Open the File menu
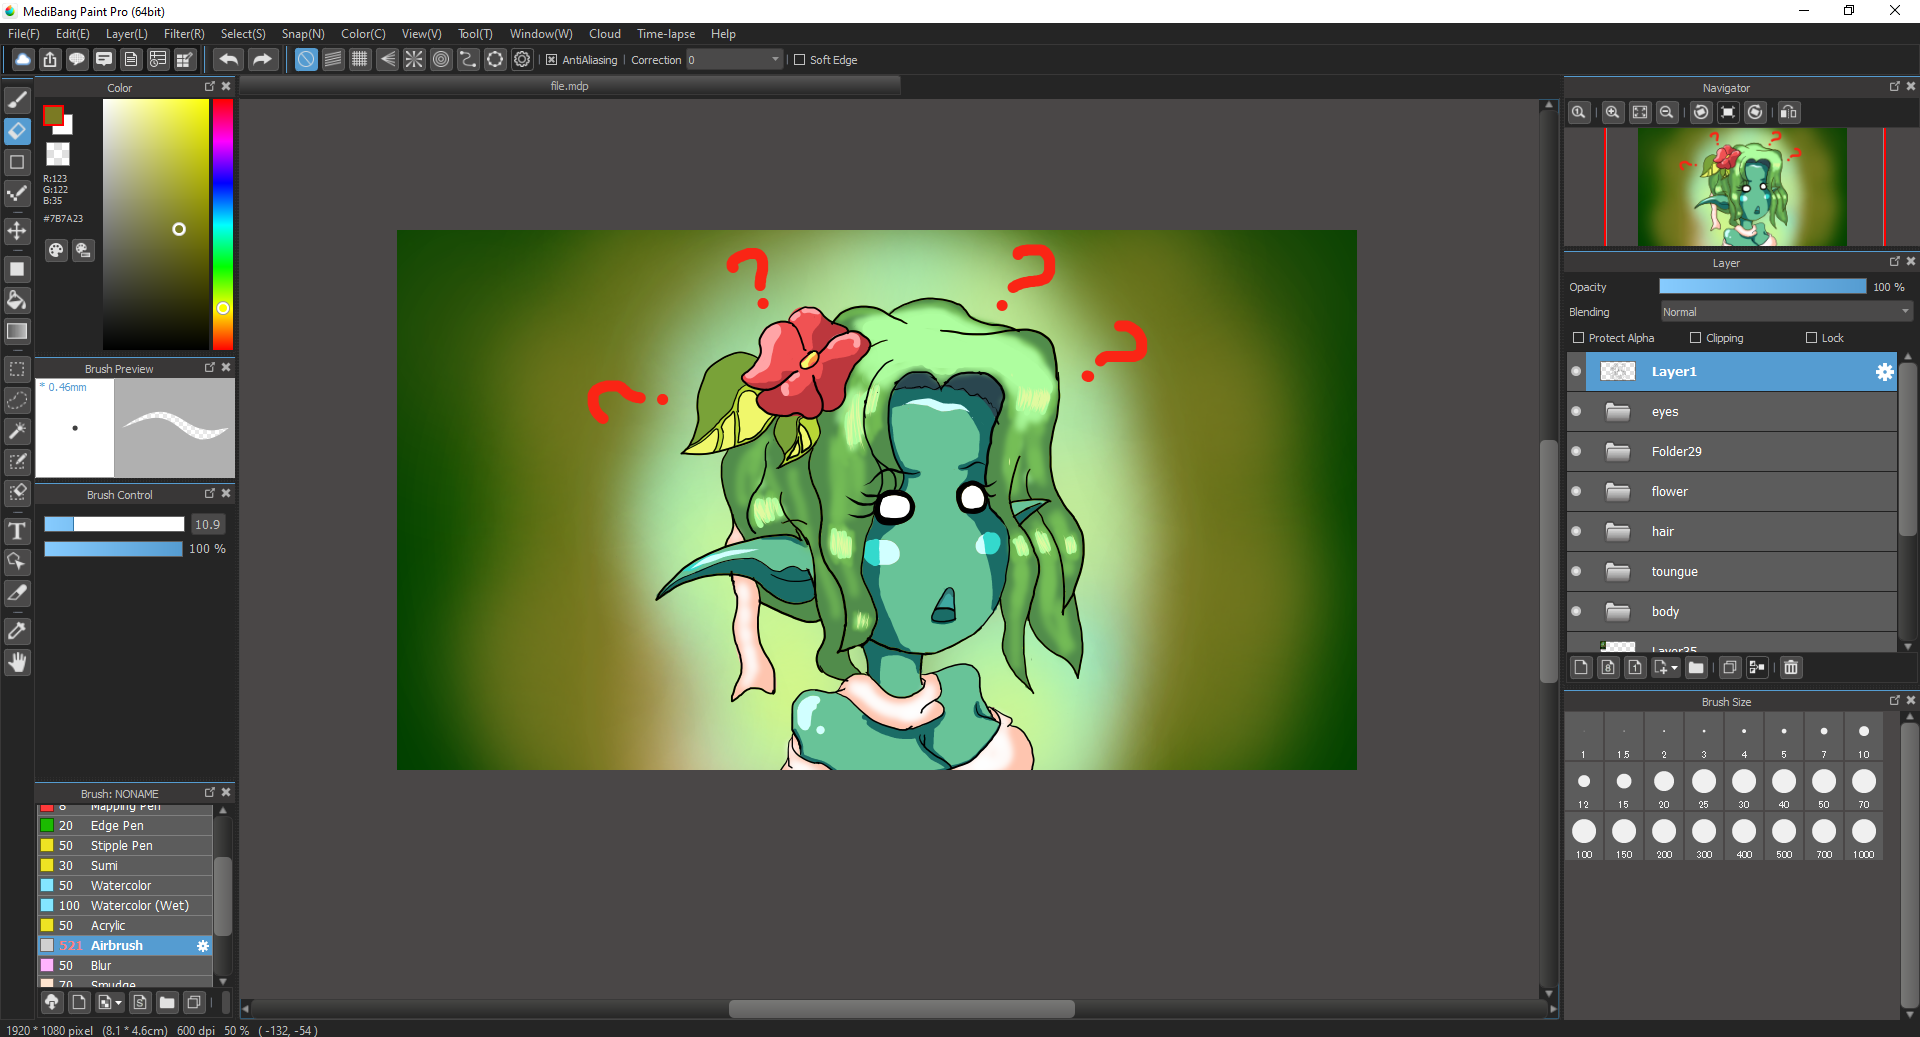 [x=24, y=34]
